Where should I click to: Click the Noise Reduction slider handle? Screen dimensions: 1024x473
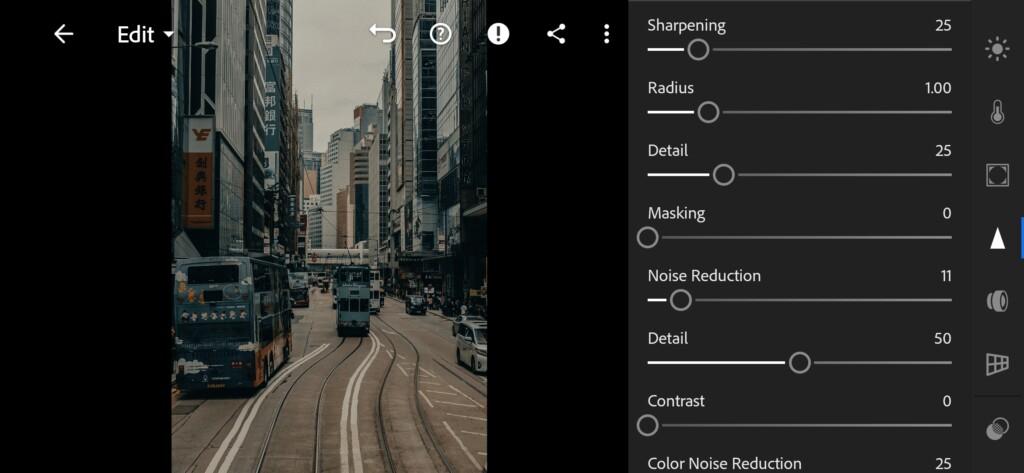(680, 301)
